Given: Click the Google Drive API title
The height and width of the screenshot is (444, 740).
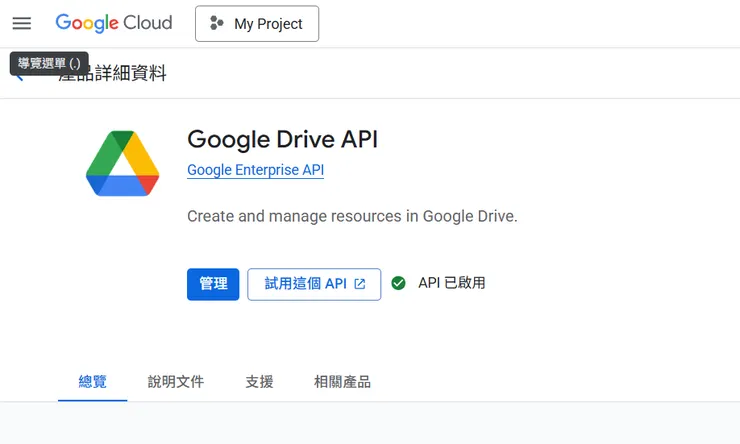Looking at the screenshot, I should [x=282, y=138].
